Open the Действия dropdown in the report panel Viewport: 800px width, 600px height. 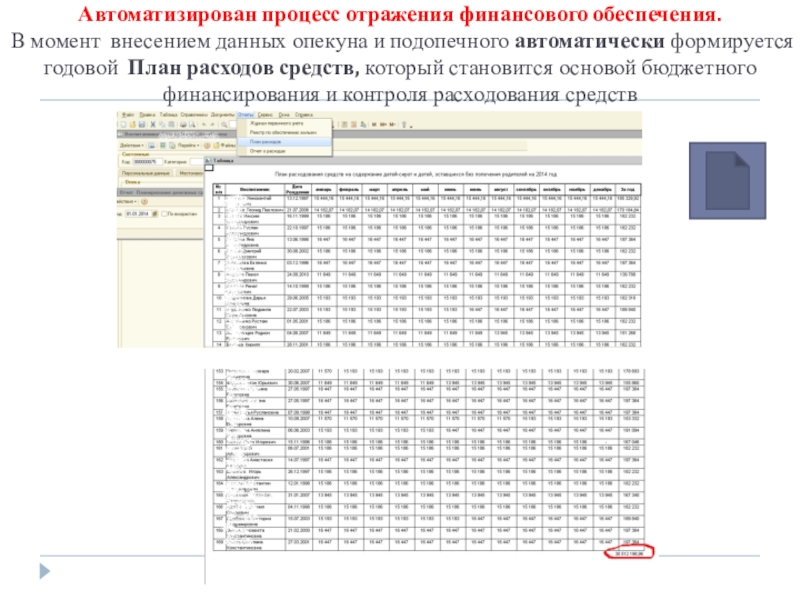click(x=127, y=201)
